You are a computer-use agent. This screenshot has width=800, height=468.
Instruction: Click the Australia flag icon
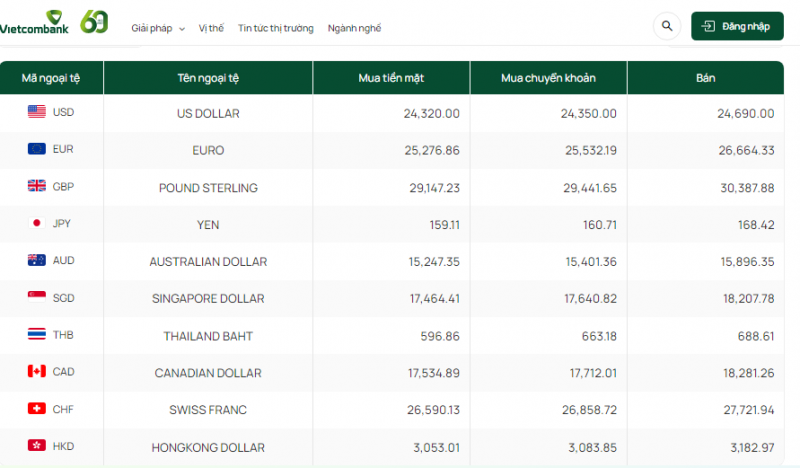tap(37, 260)
